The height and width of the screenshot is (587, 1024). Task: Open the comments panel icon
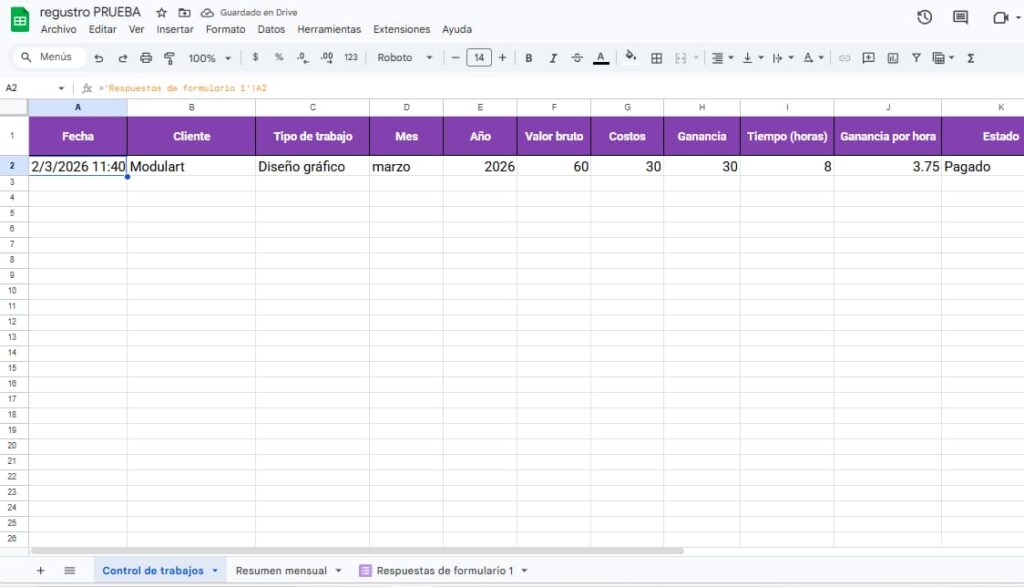tap(960, 17)
